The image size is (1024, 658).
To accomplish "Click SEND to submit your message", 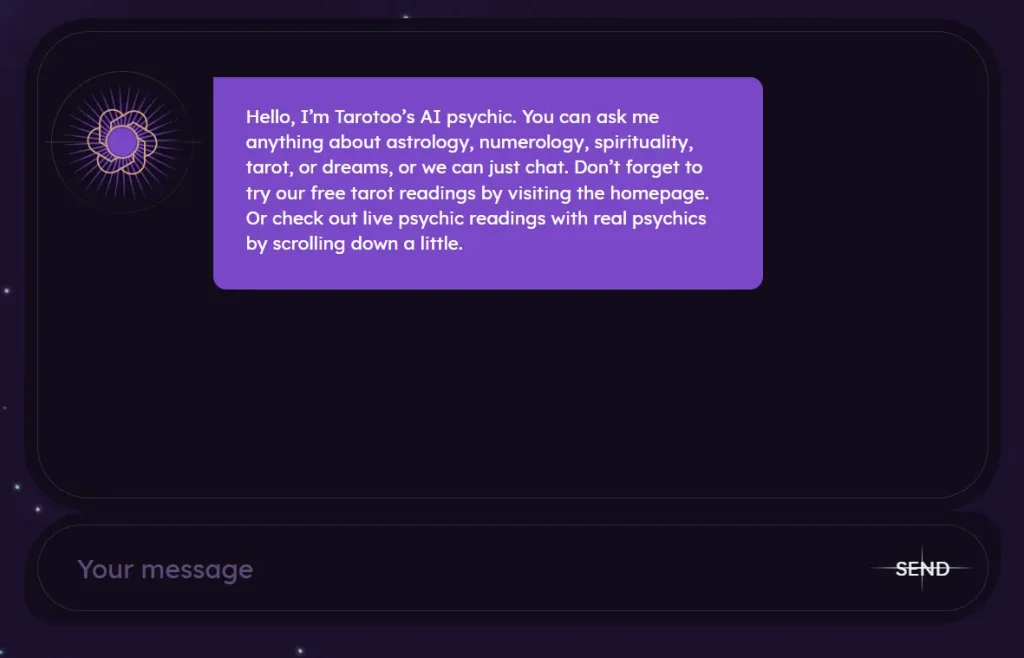I will point(922,569).
